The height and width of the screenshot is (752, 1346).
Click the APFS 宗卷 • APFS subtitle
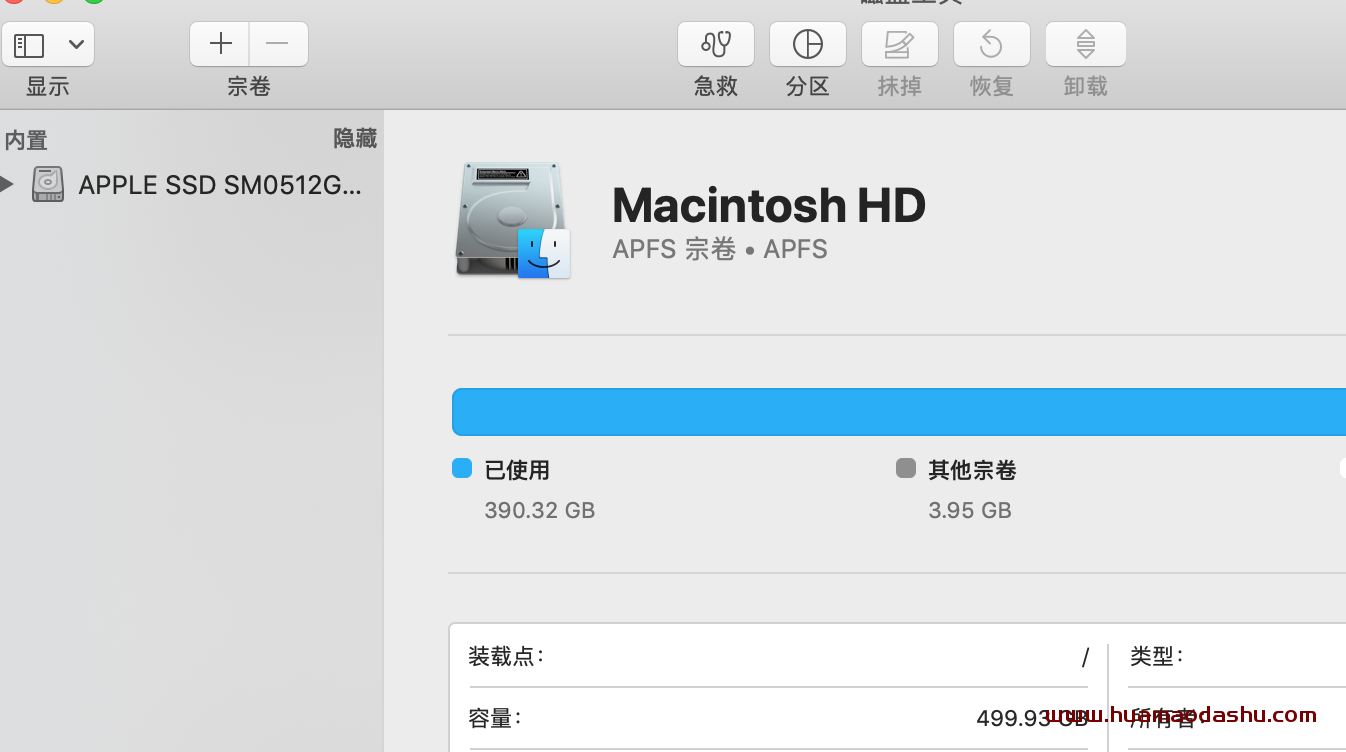click(x=720, y=249)
